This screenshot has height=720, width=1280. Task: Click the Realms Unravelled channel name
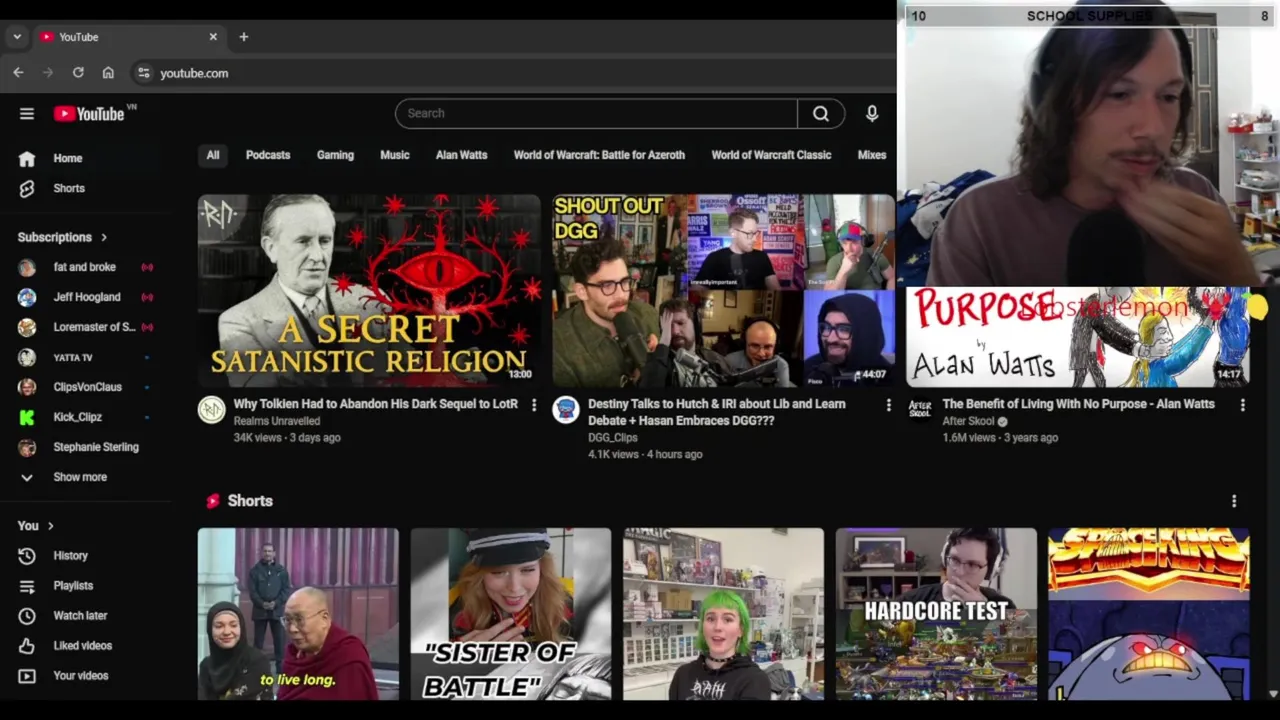(x=277, y=421)
